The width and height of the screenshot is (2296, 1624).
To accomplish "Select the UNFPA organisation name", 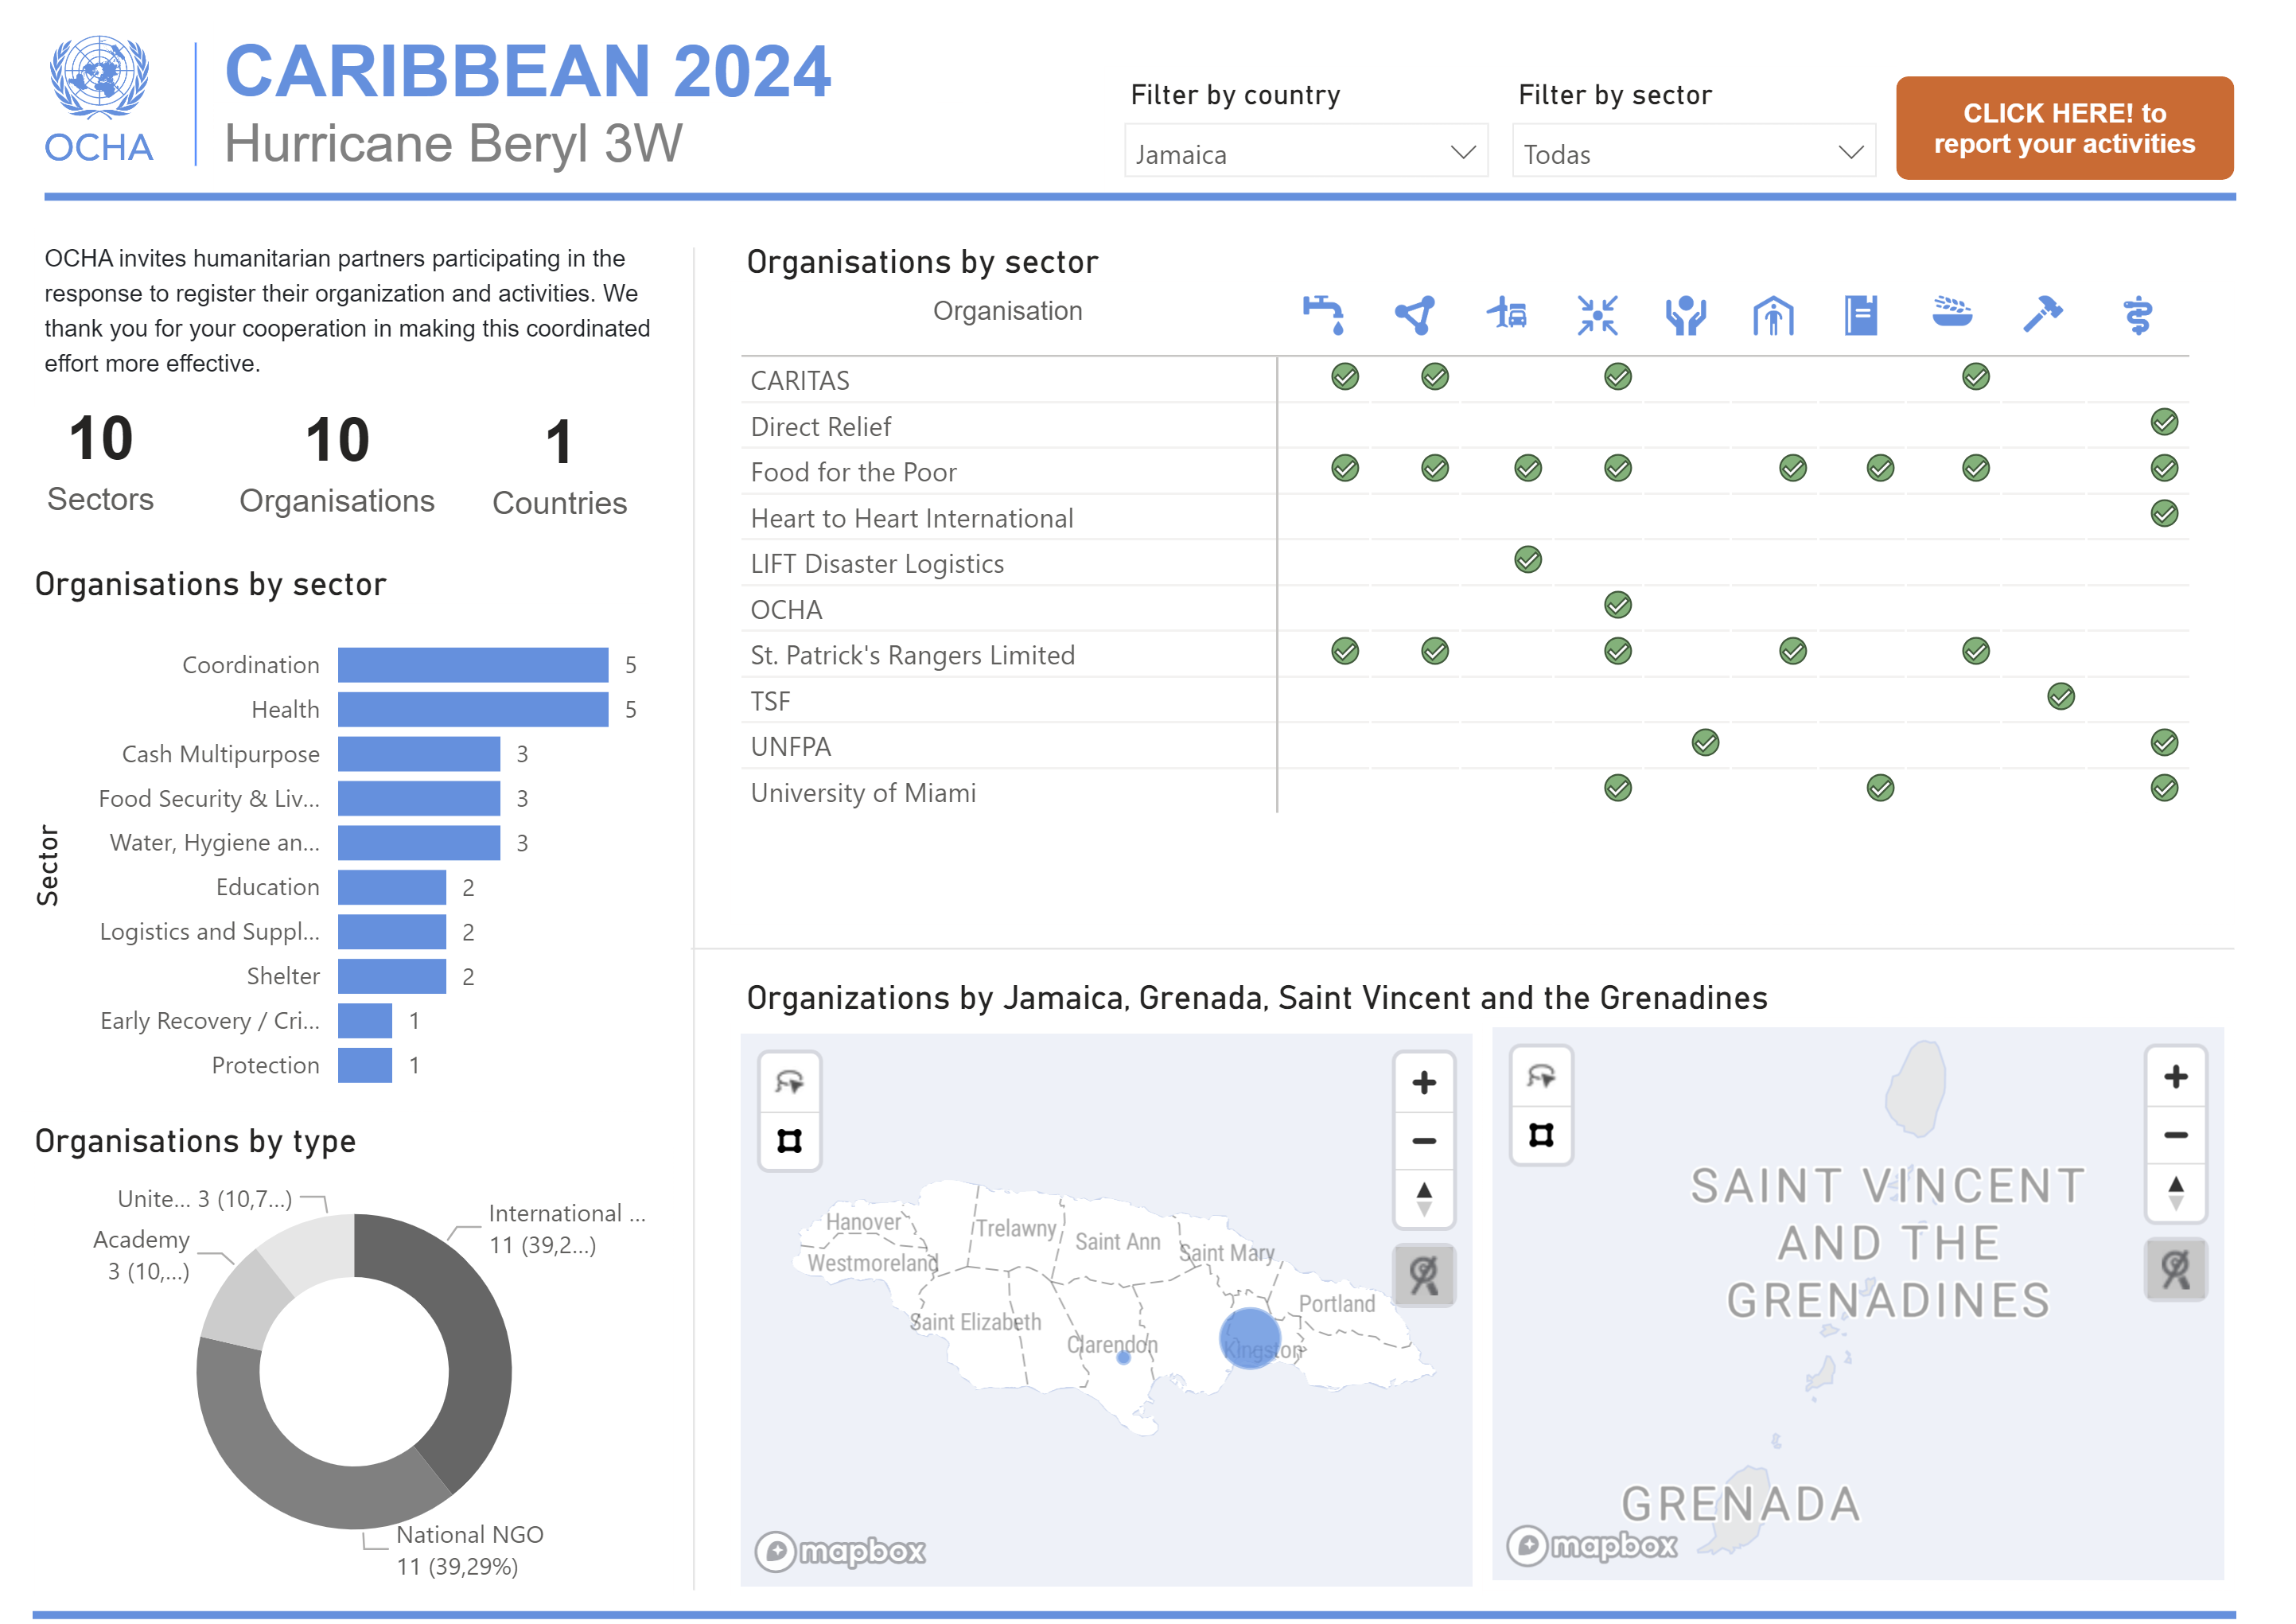I will click(790, 747).
